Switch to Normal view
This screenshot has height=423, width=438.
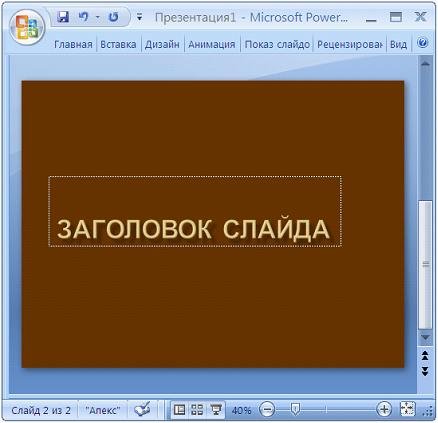(179, 409)
